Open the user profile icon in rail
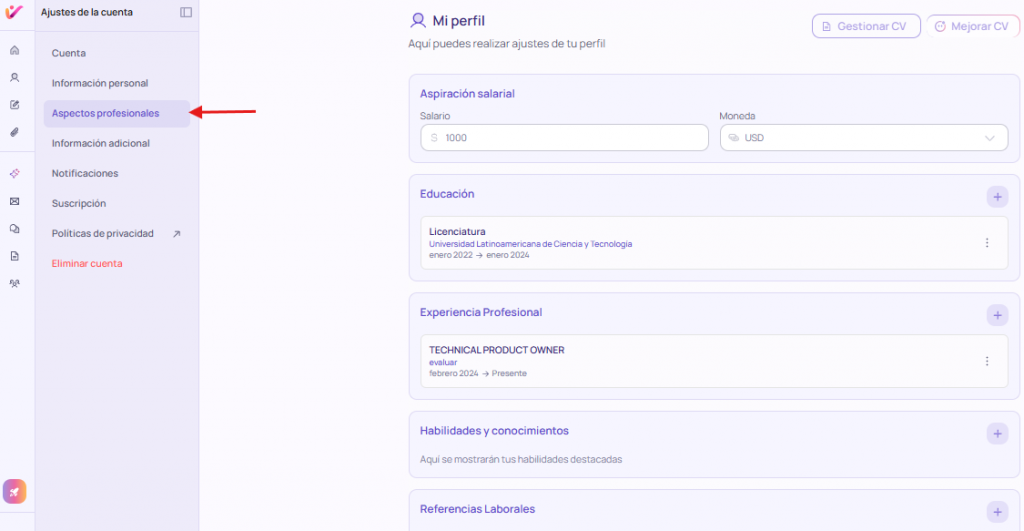1024x531 pixels. tap(14, 77)
